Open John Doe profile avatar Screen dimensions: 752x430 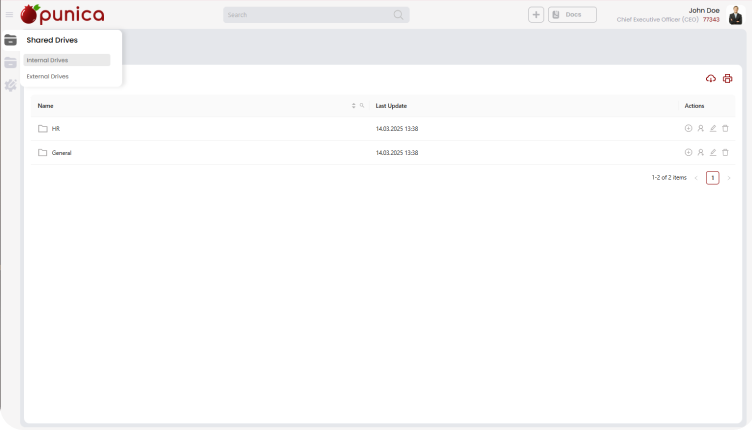click(x=735, y=15)
